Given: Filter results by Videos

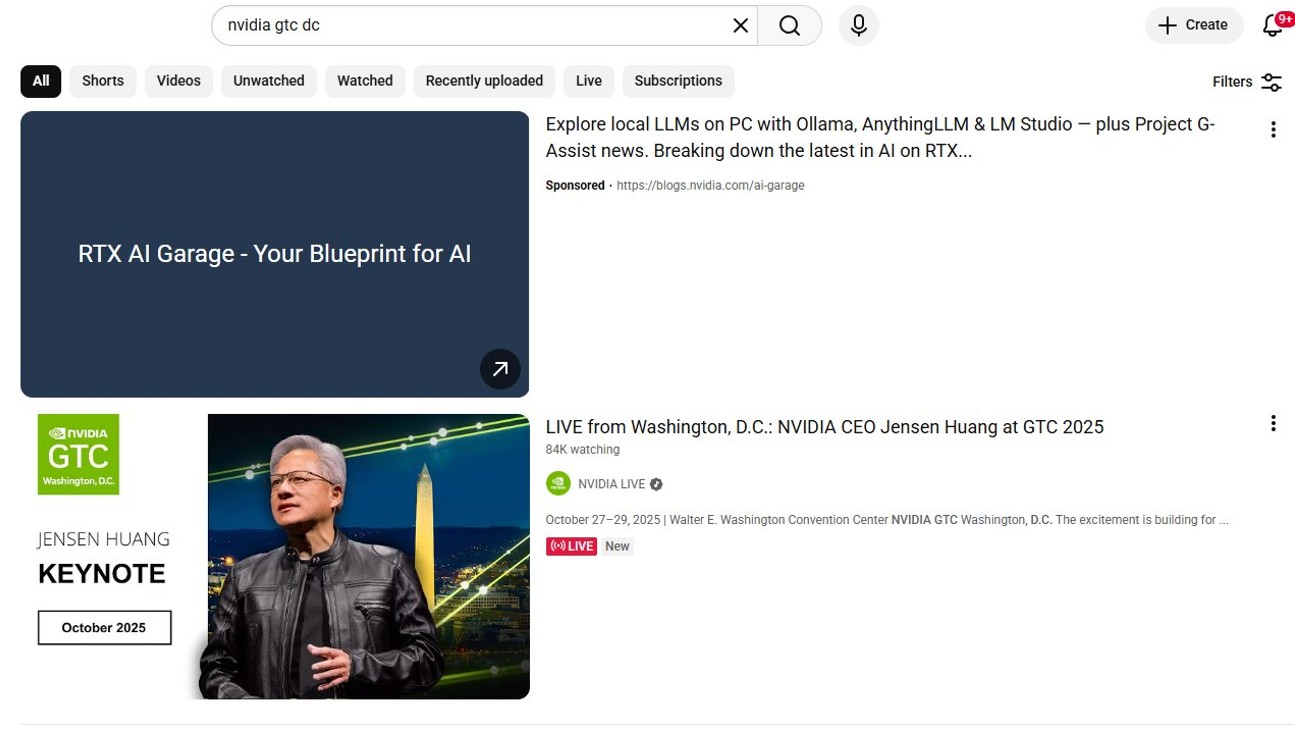Looking at the screenshot, I should coord(178,81).
